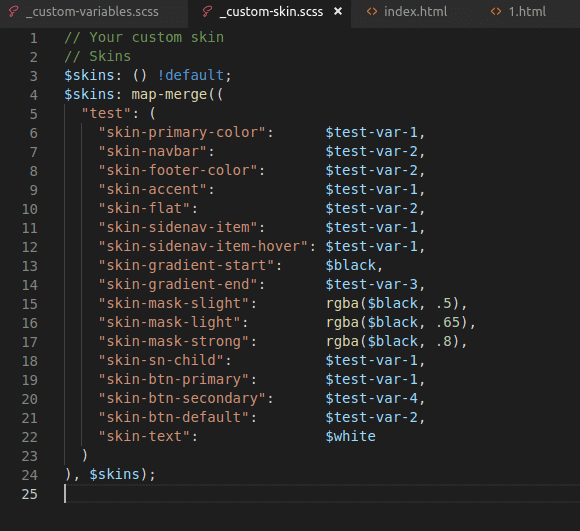580x531 pixels.
Task: Place cursor on the map-merge function name
Action: point(169,95)
